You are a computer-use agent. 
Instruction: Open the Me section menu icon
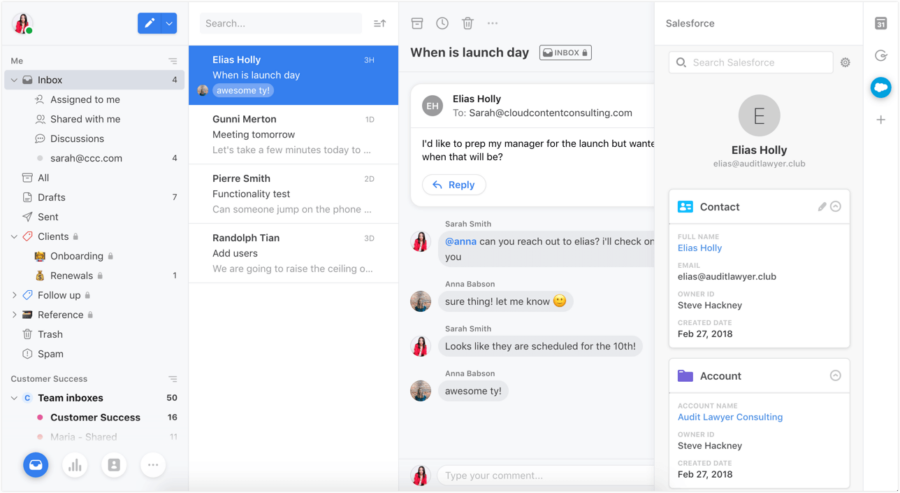(x=173, y=61)
